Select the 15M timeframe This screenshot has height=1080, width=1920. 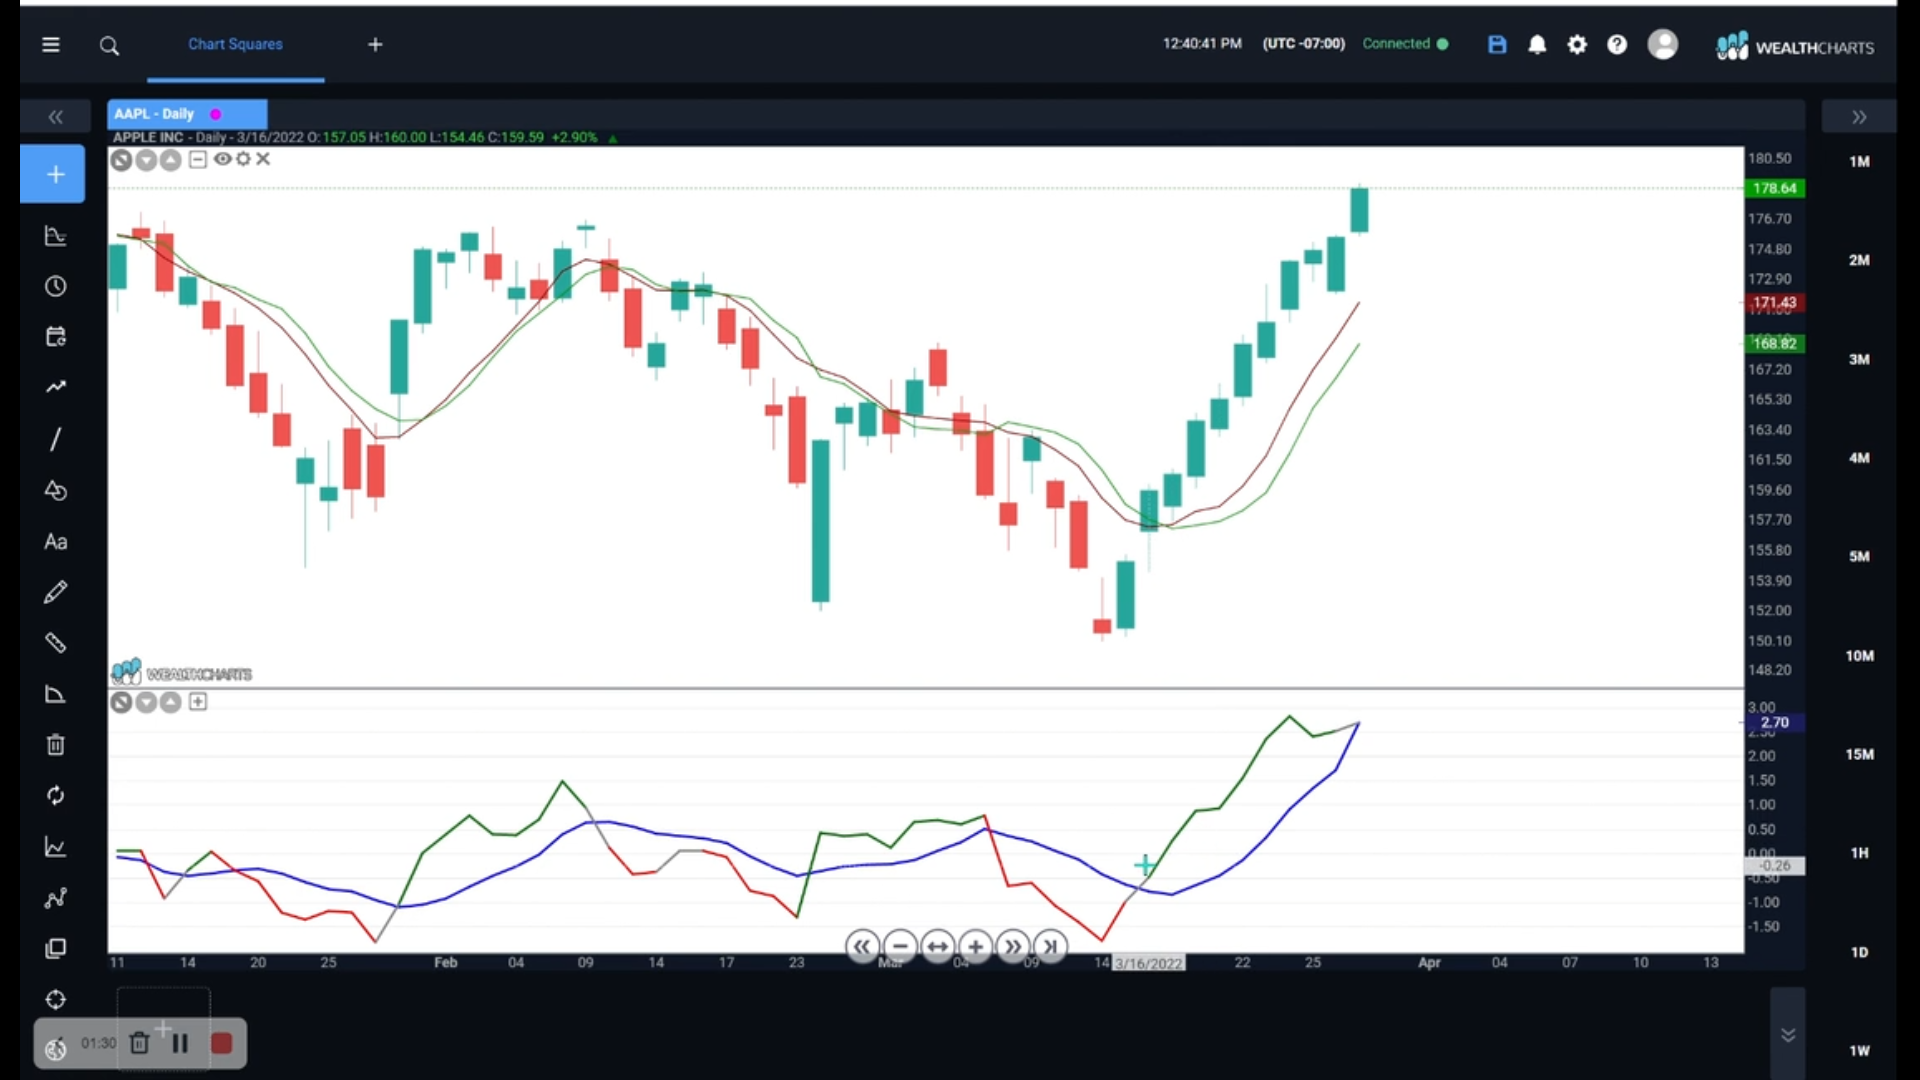coord(1859,754)
